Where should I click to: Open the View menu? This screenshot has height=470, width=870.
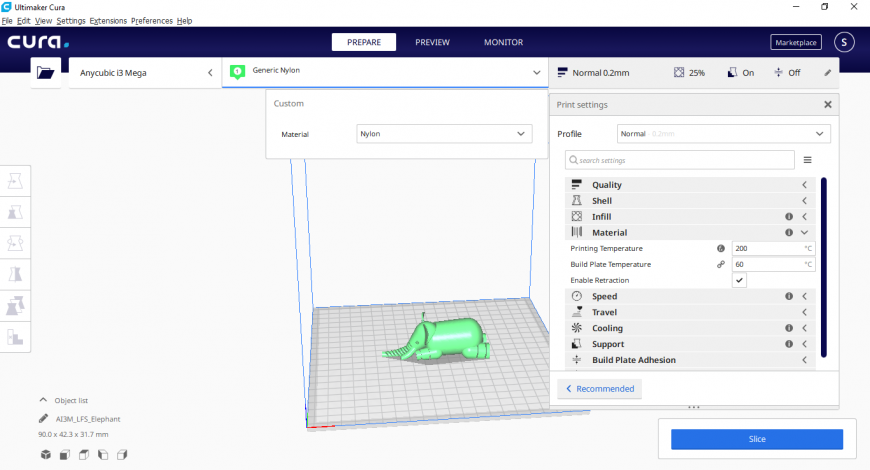[43, 21]
